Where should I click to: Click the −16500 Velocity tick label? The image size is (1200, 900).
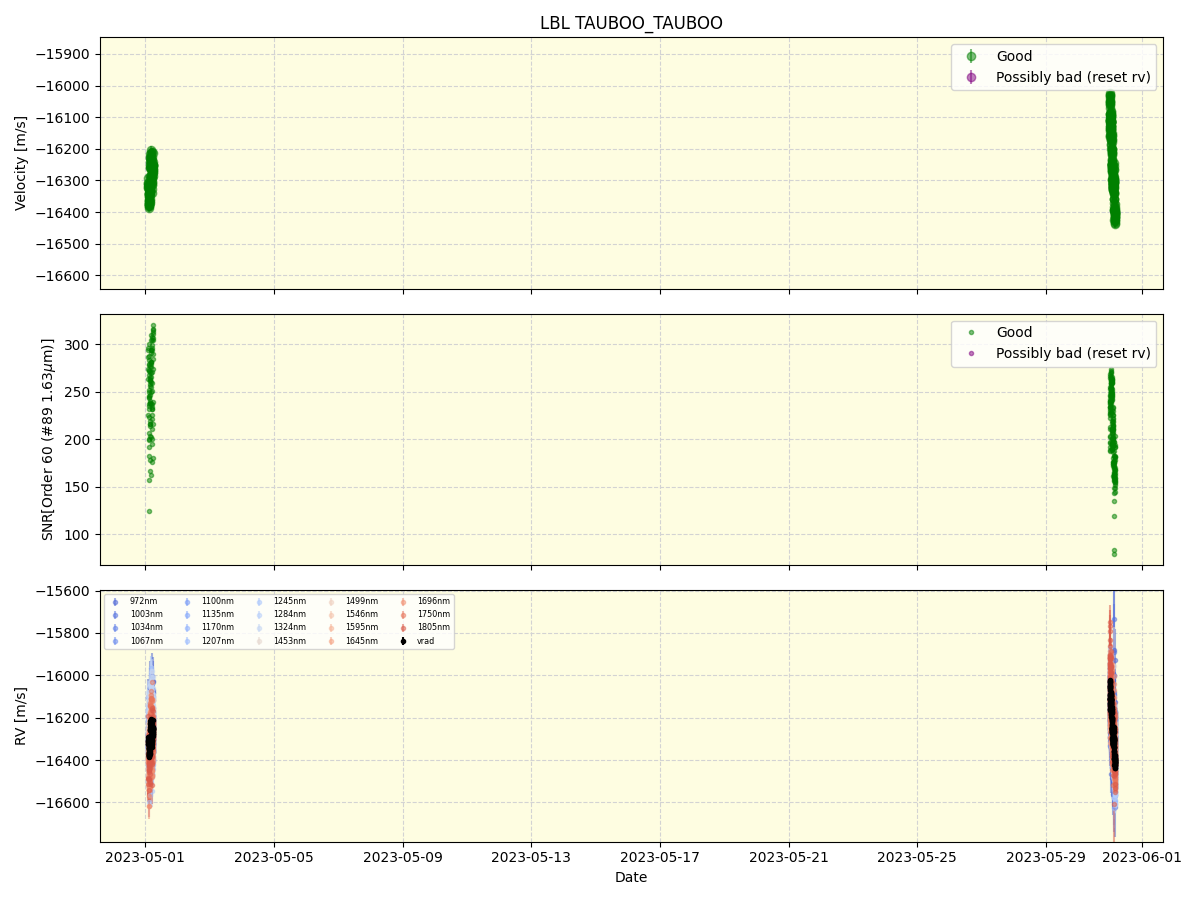(64, 244)
